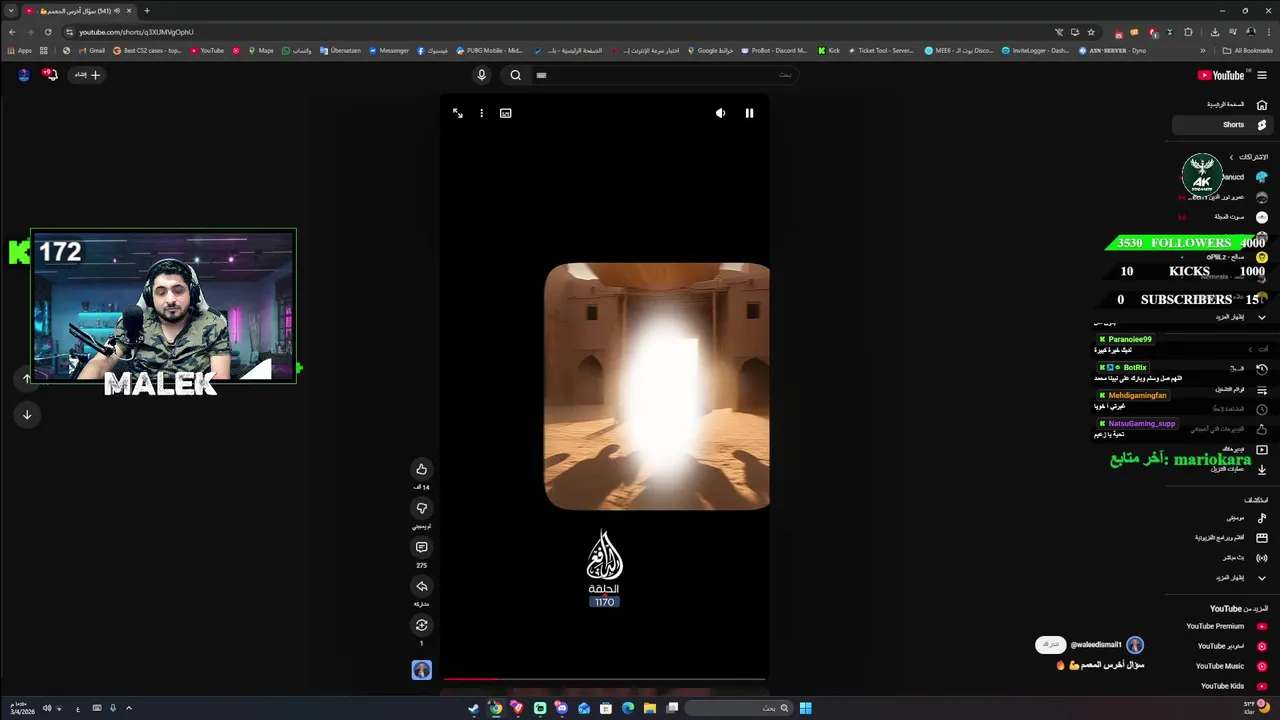Click the YouTube search input field
Image resolution: width=1280 pixels, height=720 pixels.
[664, 75]
